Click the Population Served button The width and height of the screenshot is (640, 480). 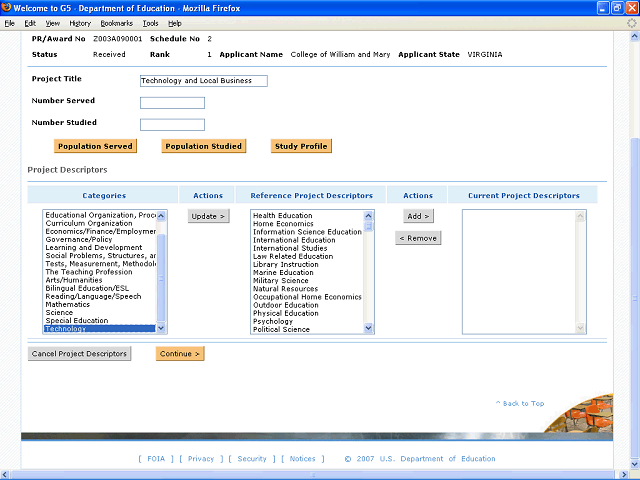pyautogui.click(x=95, y=146)
